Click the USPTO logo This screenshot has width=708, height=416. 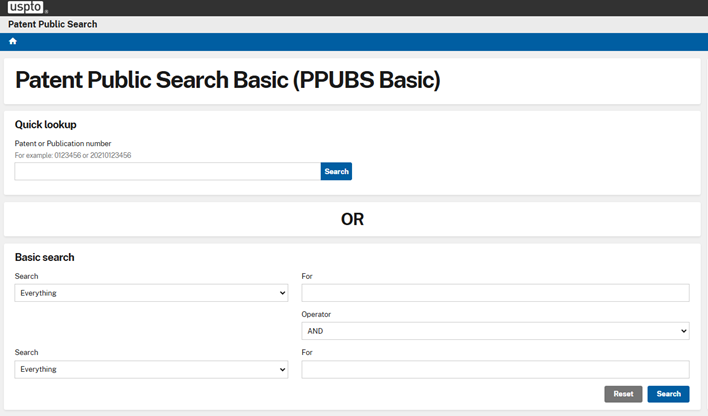(26, 7)
